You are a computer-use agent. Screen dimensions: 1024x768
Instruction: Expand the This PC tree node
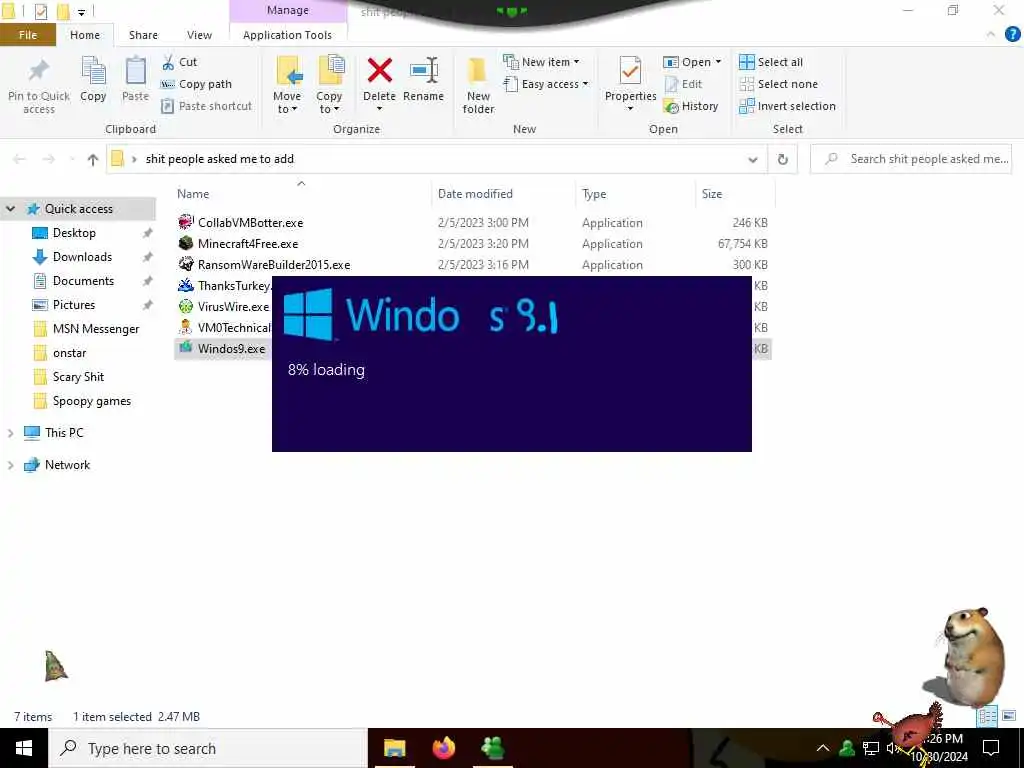10,433
